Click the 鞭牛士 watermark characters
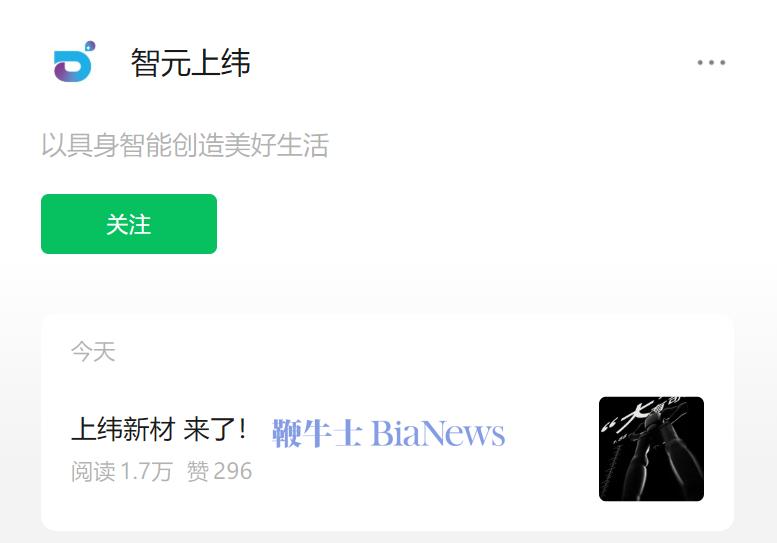 317,434
